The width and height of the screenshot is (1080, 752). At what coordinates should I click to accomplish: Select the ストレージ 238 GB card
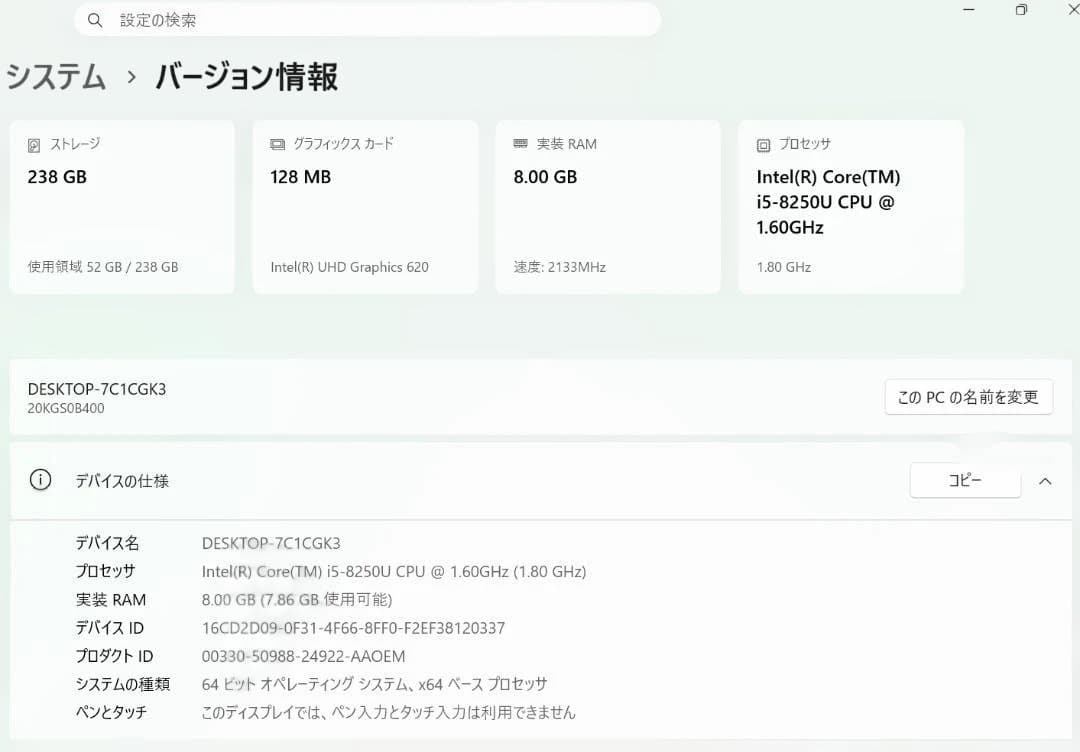[x=122, y=205]
